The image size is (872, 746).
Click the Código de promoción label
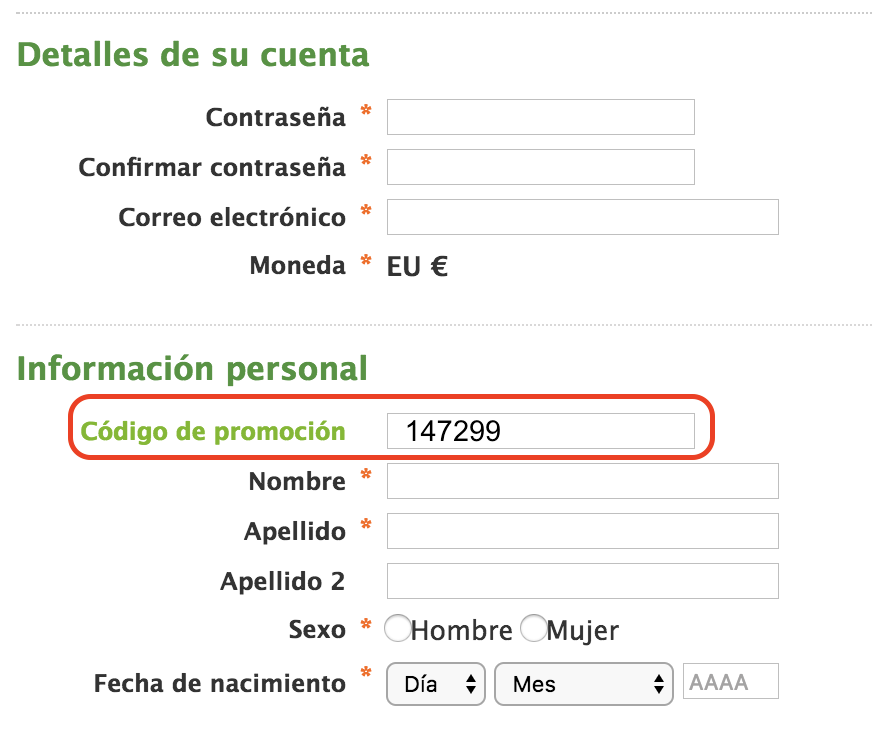[213, 432]
